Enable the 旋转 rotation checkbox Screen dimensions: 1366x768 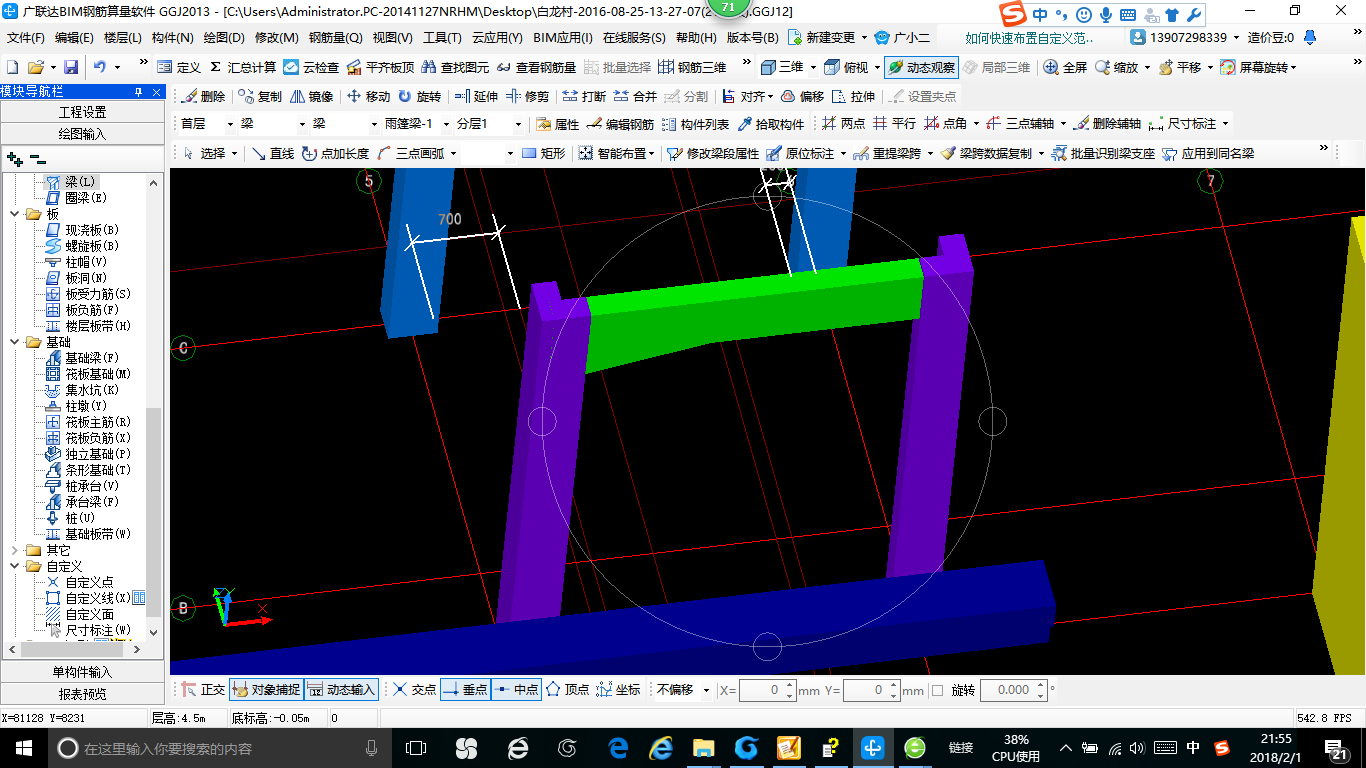[937, 690]
